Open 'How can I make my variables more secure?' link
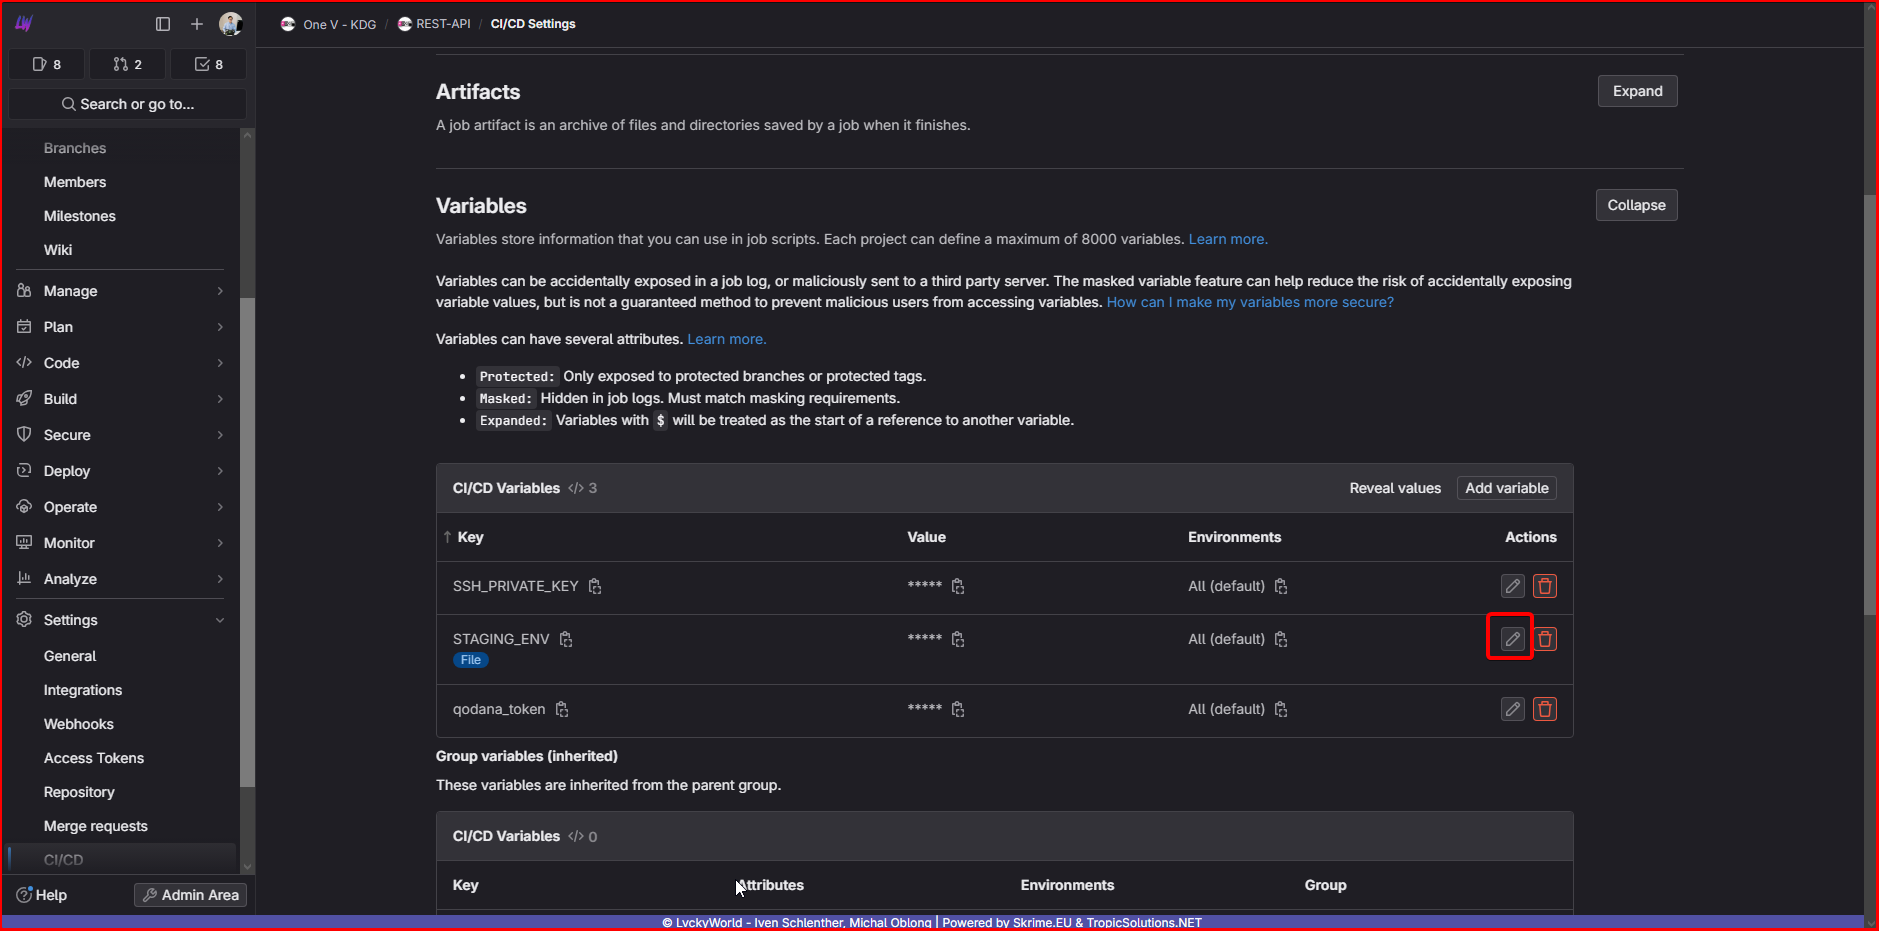Image resolution: width=1879 pixels, height=931 pixels. pyautogui.click(x=1249, y=302)
